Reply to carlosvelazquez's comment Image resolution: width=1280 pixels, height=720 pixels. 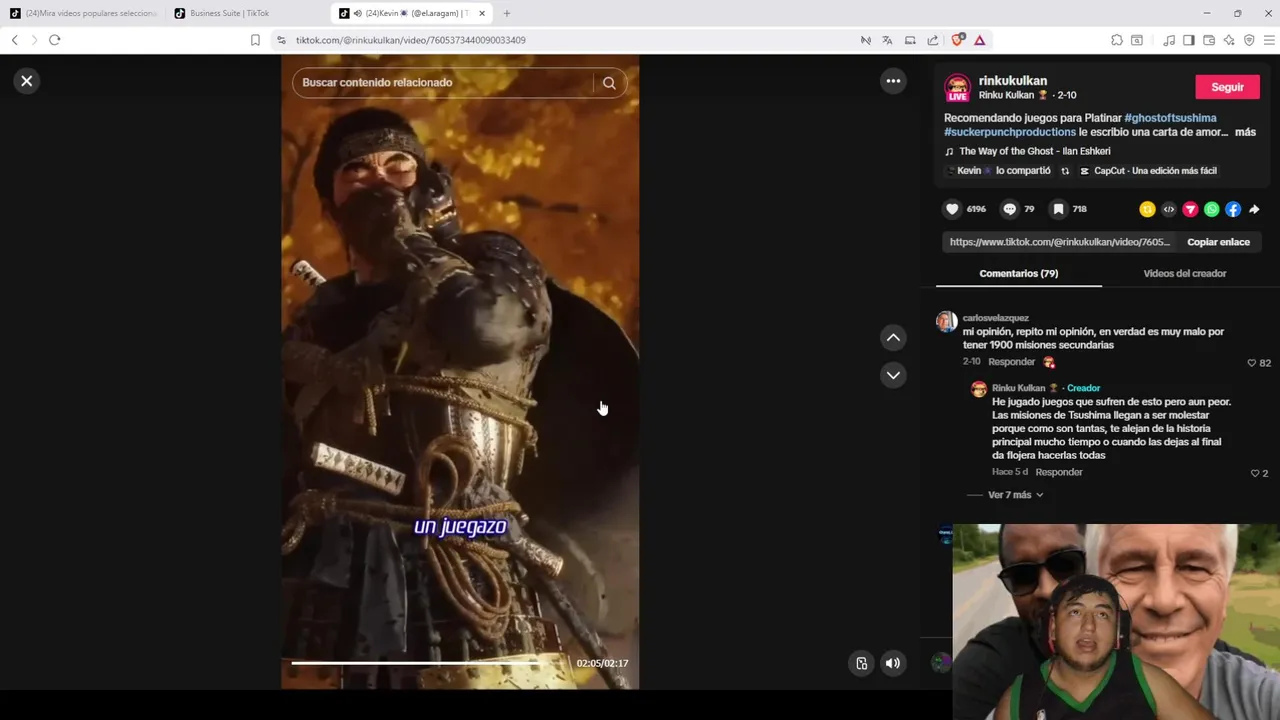point(1011,362)
